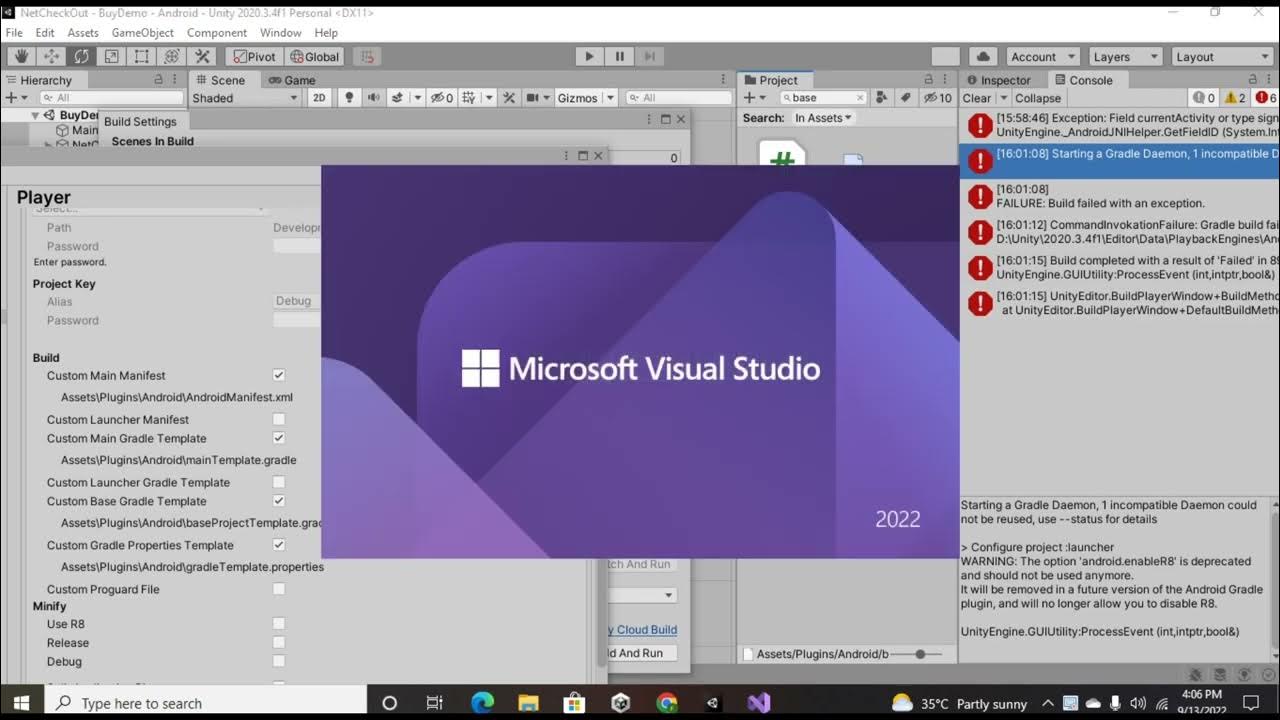Select the Rotate tool
Viewport: 1280px width, 720px height.
[81, 57]
